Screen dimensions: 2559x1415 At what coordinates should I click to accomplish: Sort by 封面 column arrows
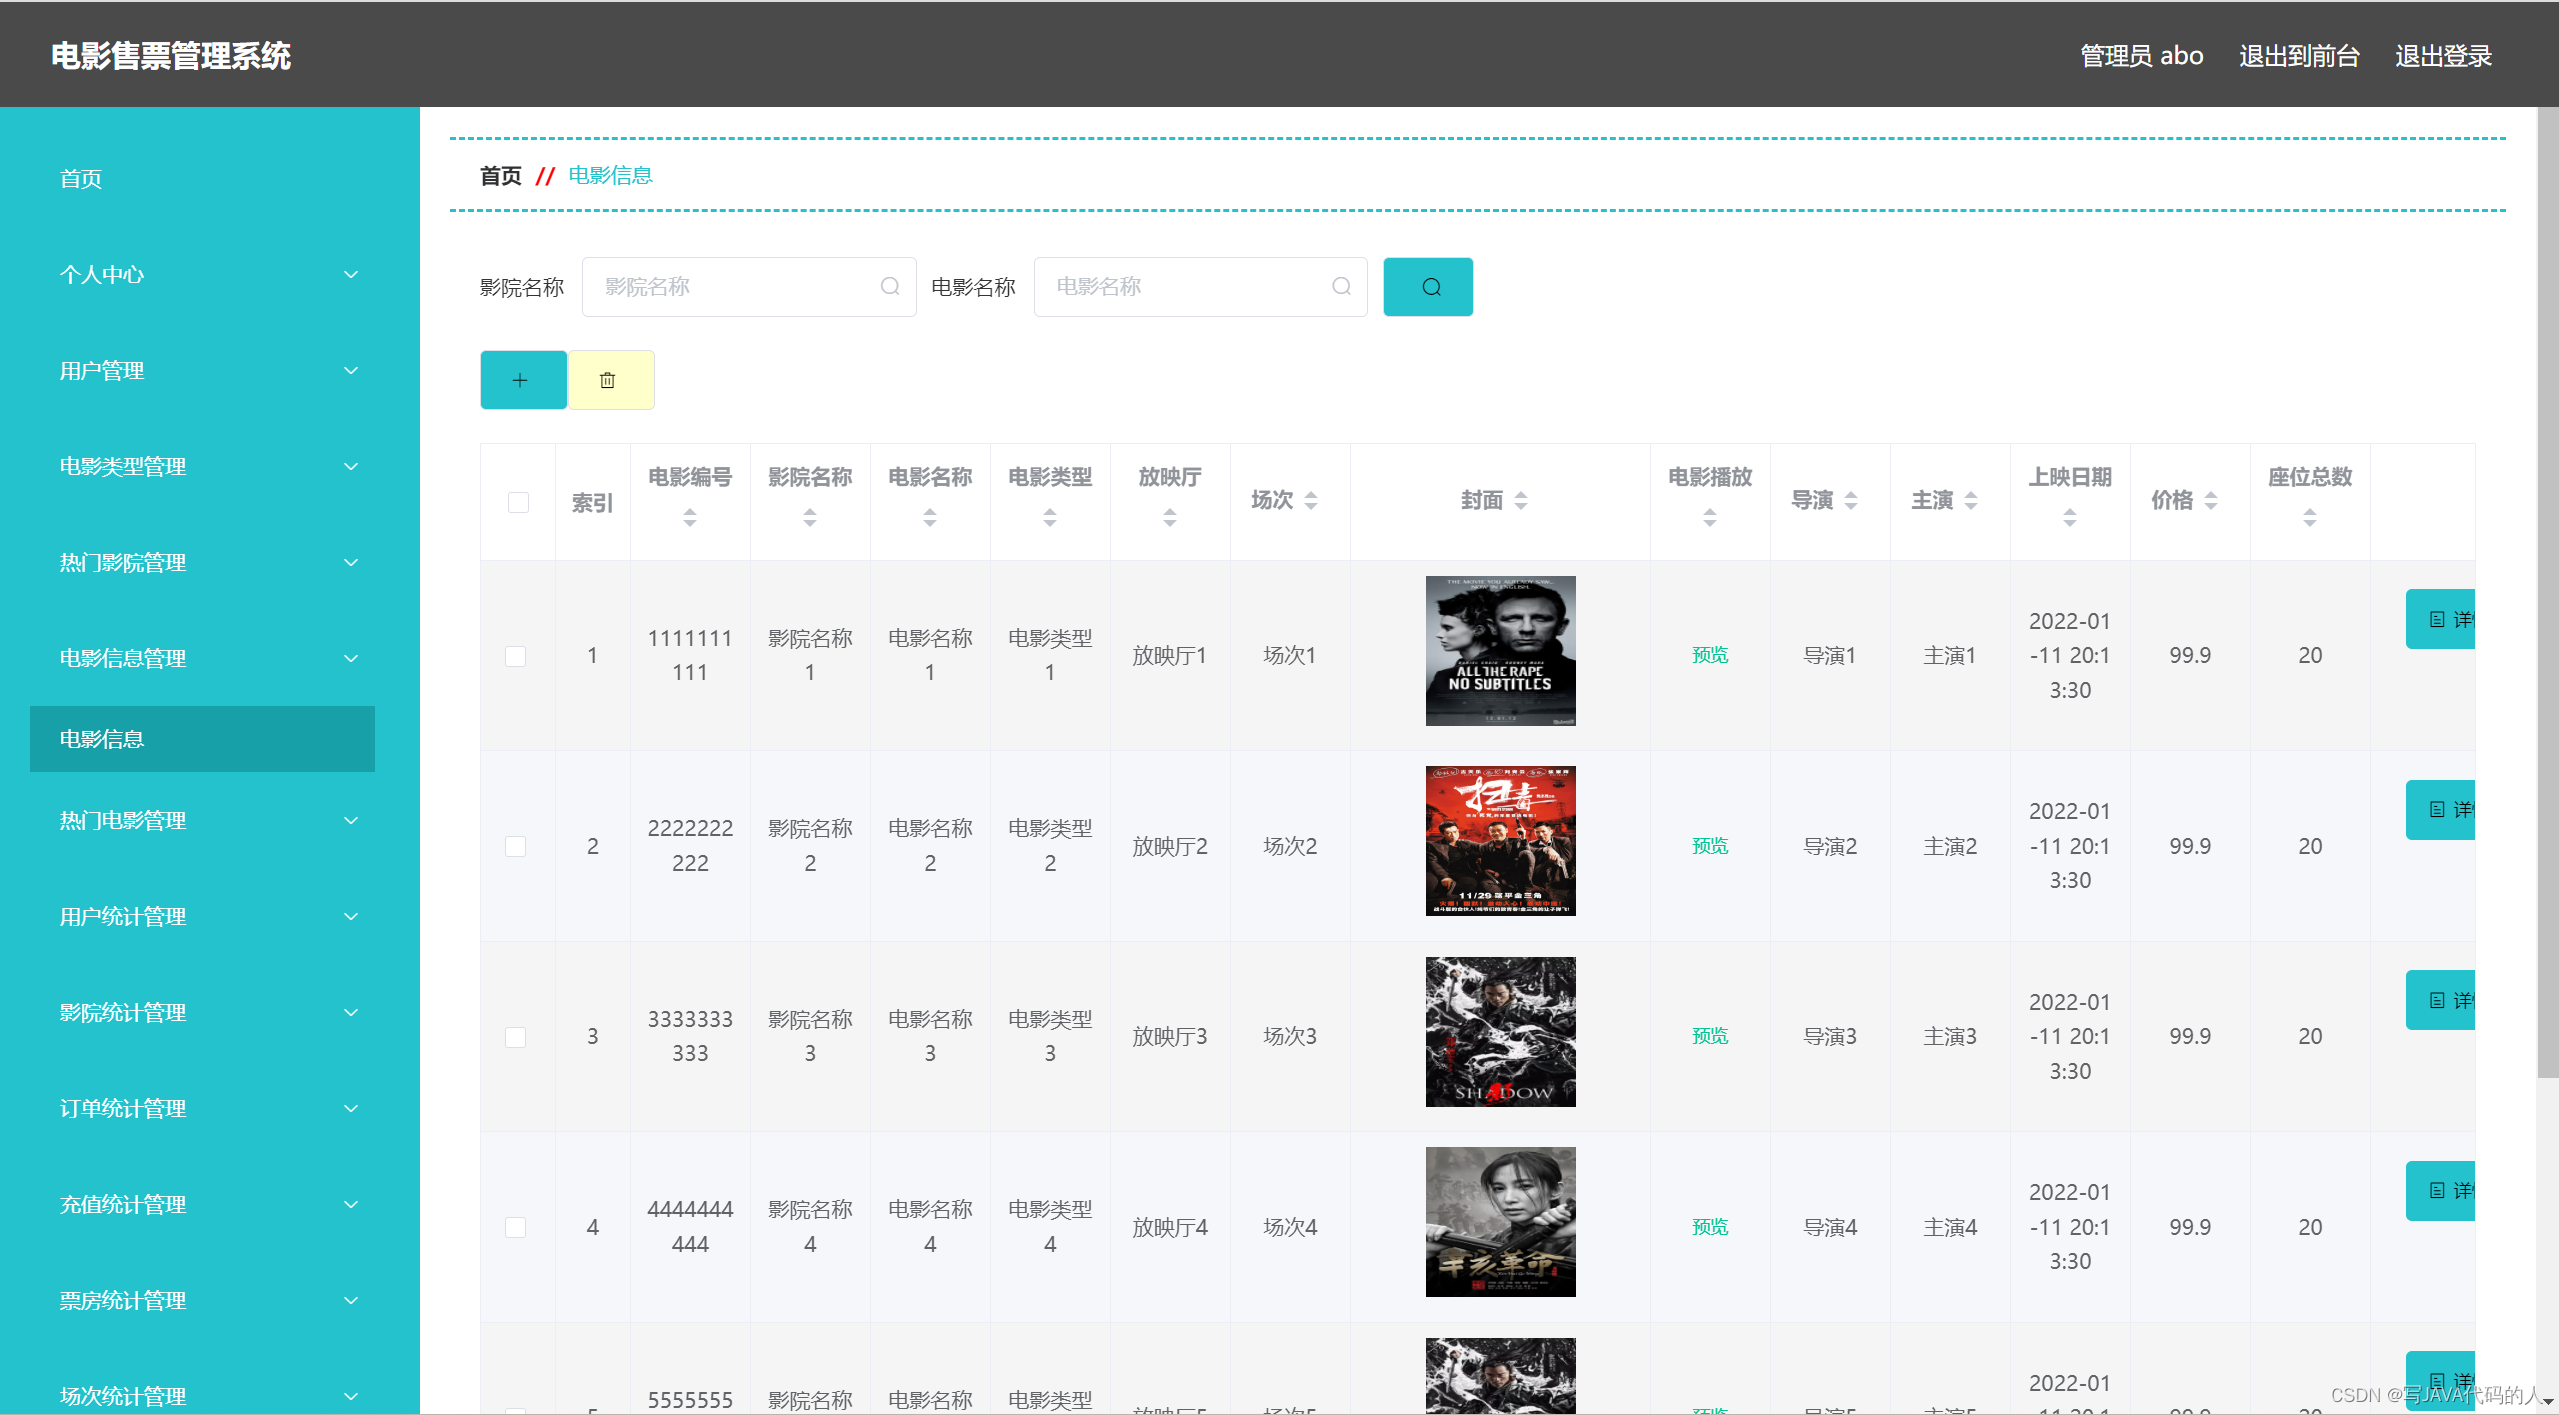1521,500
